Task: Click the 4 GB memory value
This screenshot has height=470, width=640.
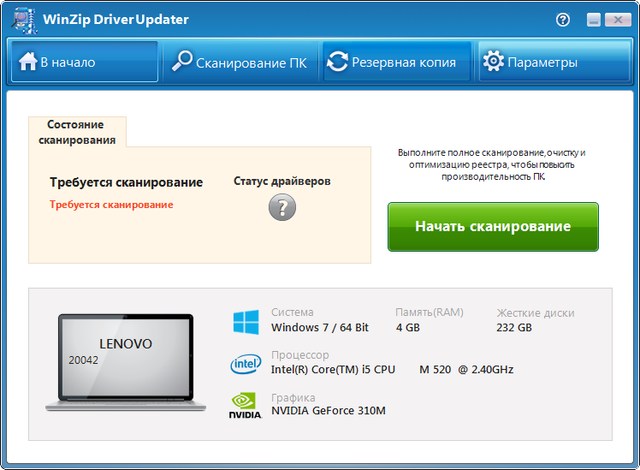Action: 408,327
